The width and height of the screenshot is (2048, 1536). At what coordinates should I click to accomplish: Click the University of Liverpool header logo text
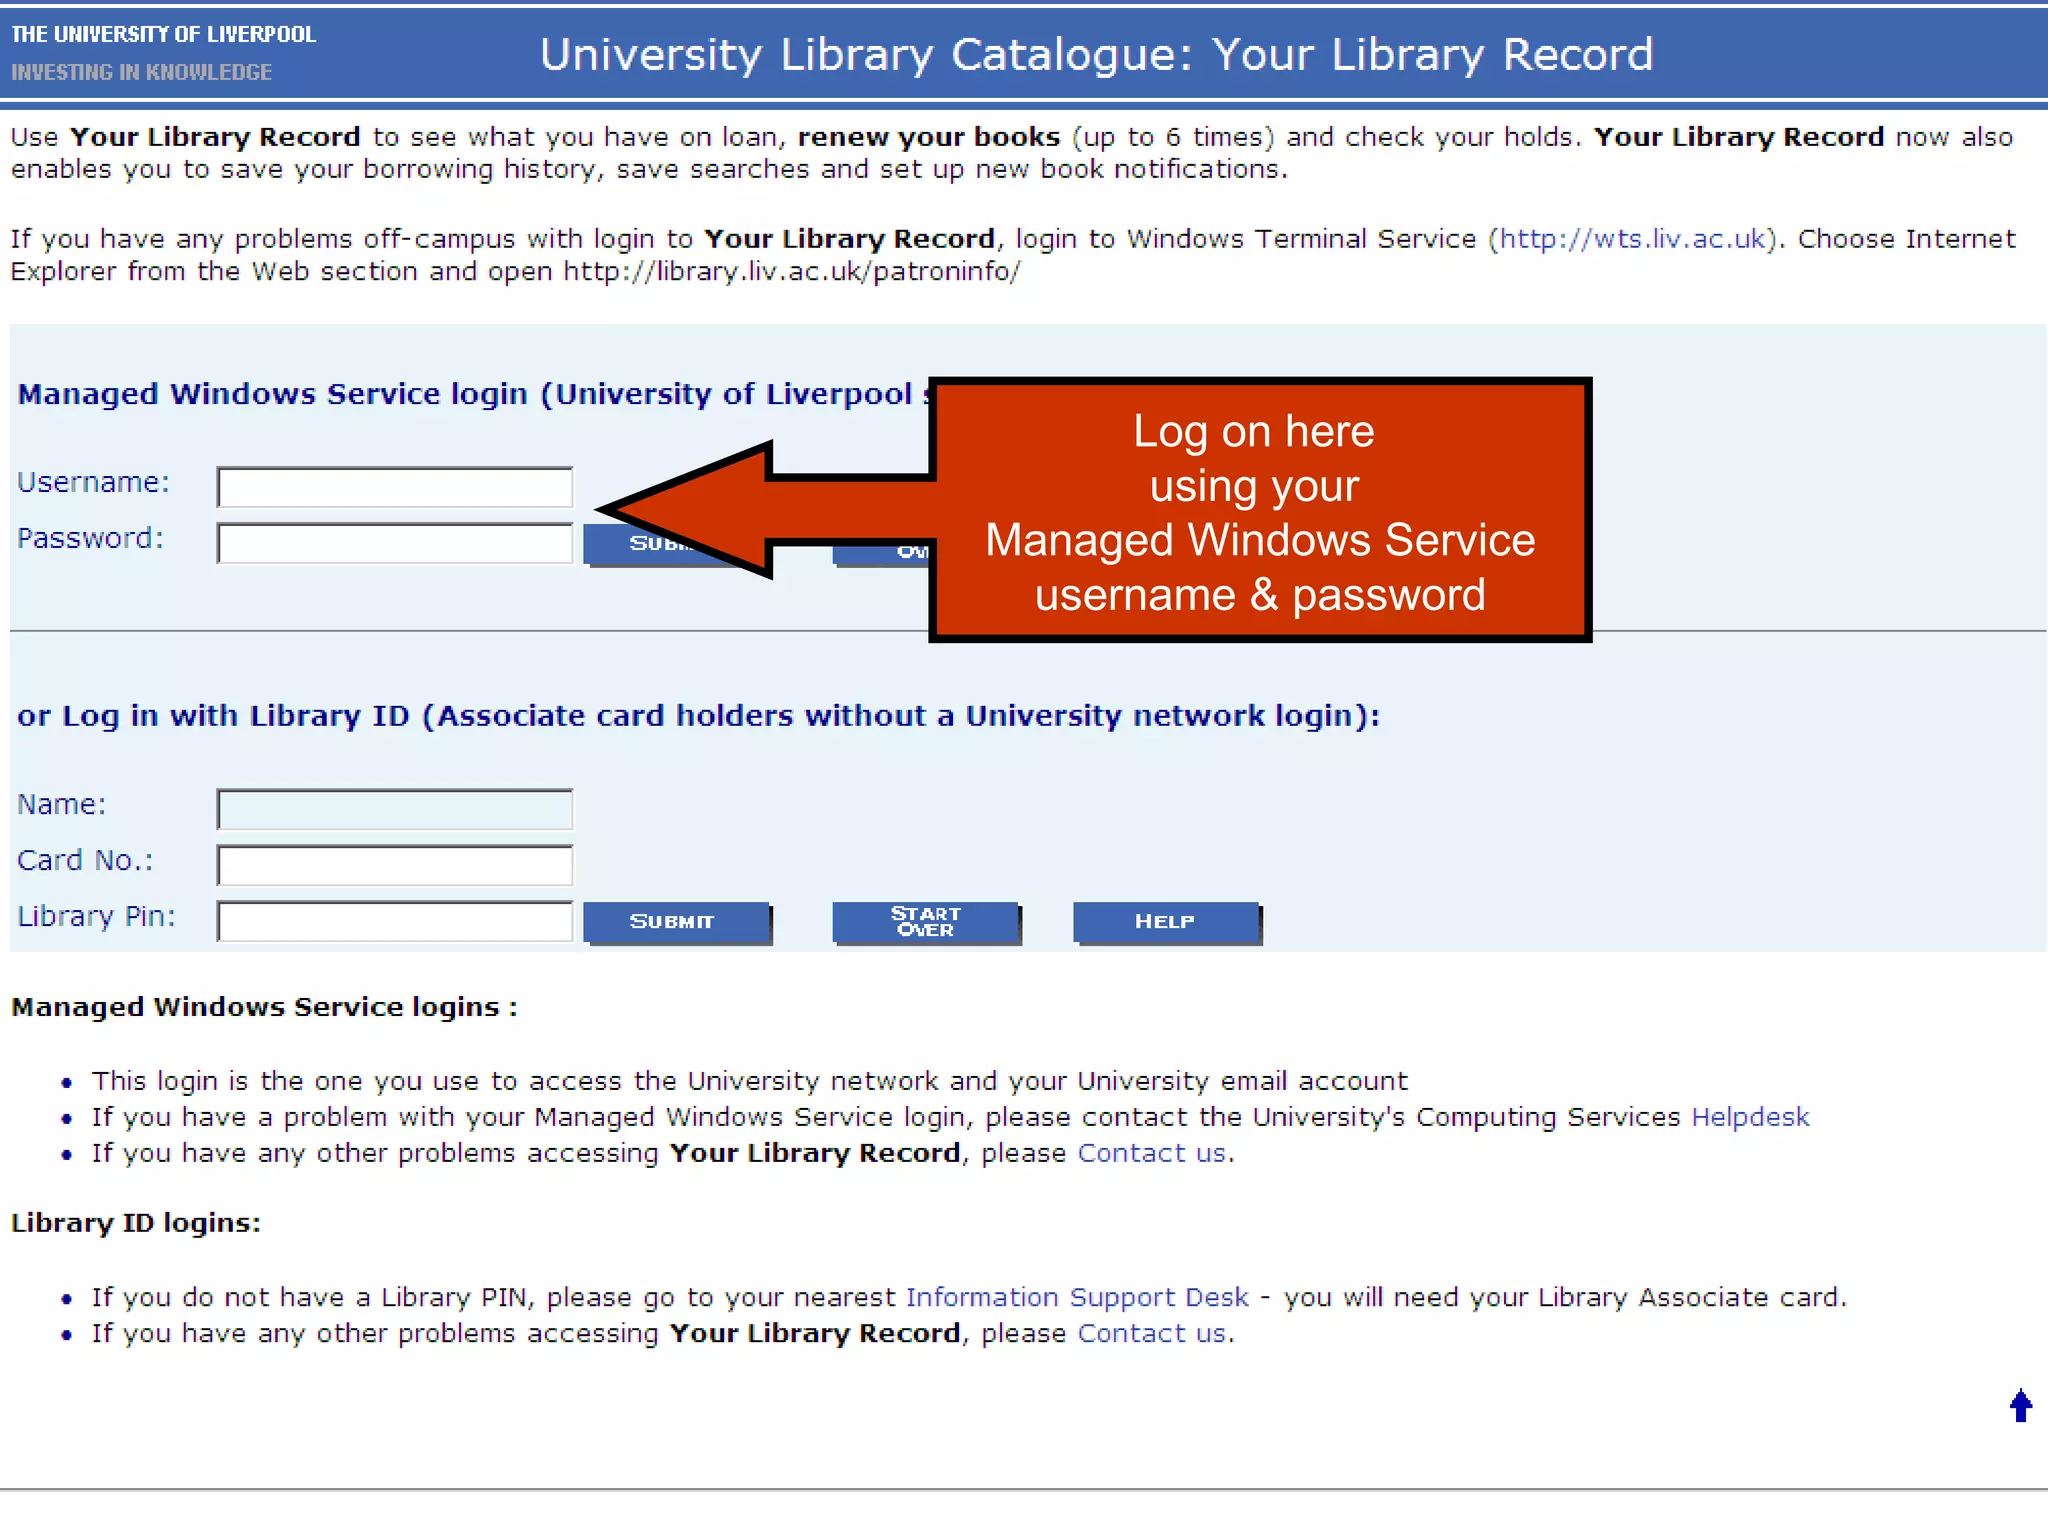(x=164, y=34)
